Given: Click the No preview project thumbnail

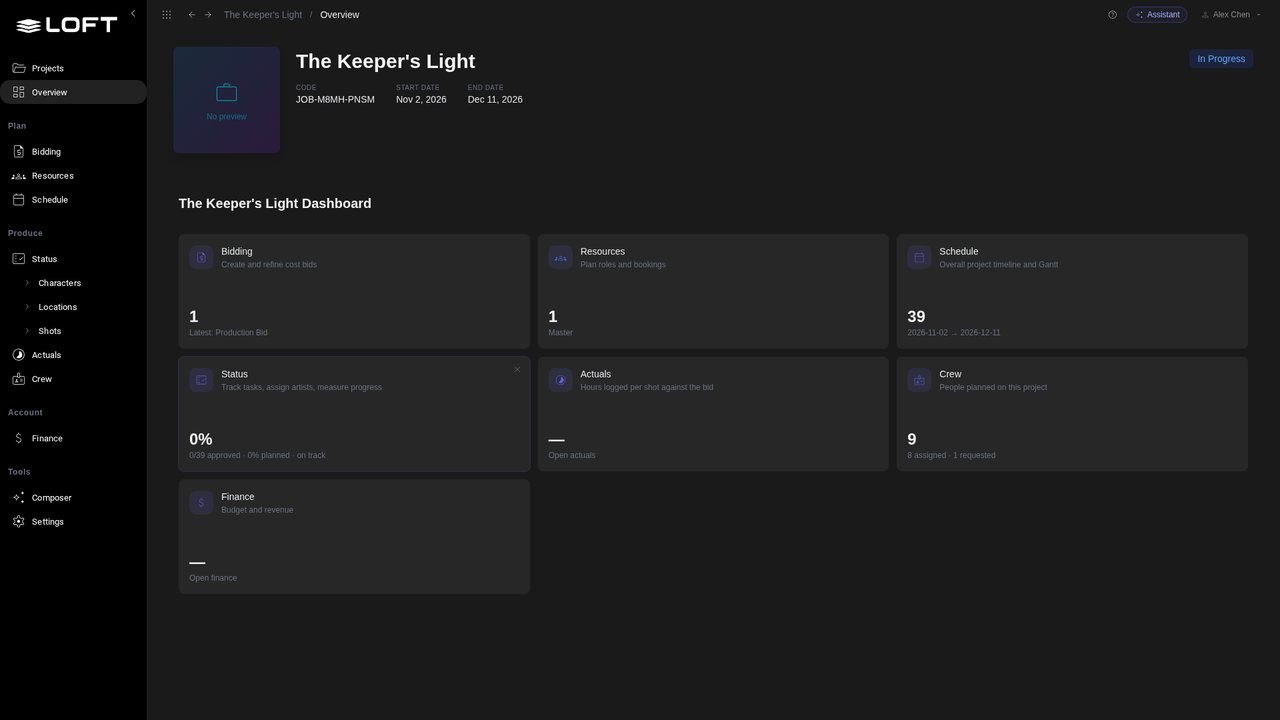Looking at the screenshot, I should point(227,100).
